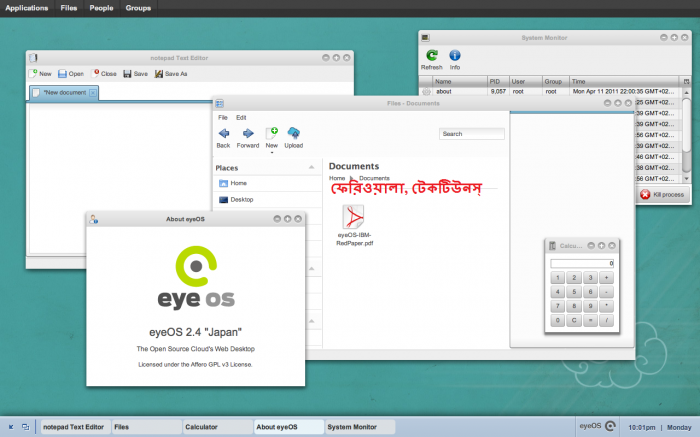Click Save As in notepad toolbar
This screenshot has width=700, height=437.
coord(171,74)
